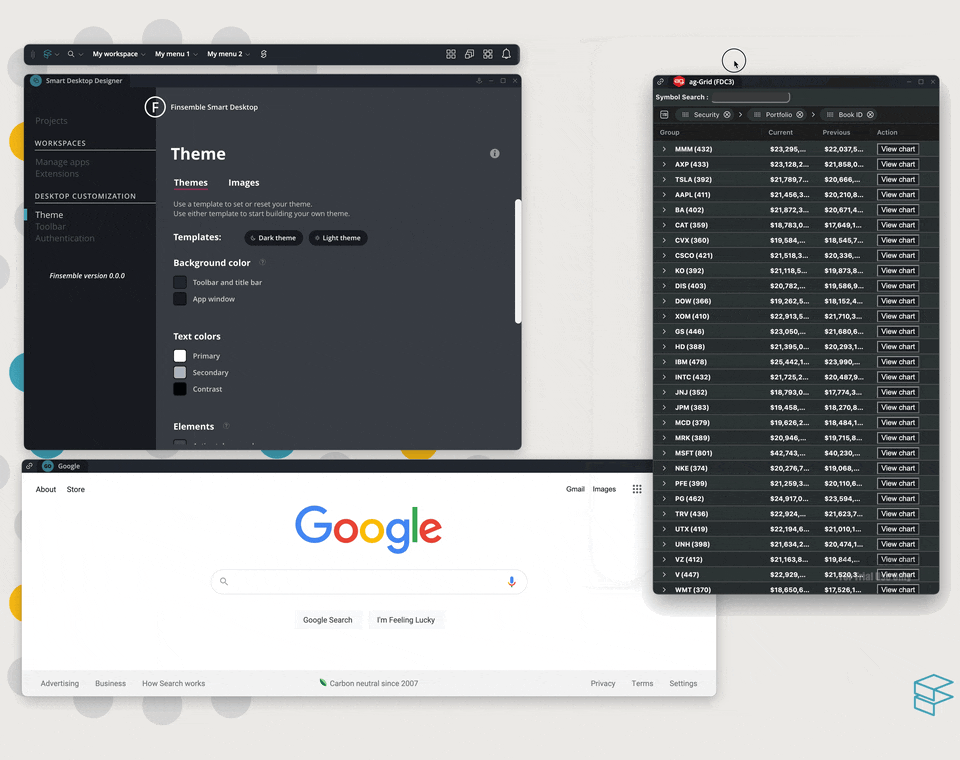Click the I'm Feeling Lucky button
The image size is (960, 760).
click(406, 620)
